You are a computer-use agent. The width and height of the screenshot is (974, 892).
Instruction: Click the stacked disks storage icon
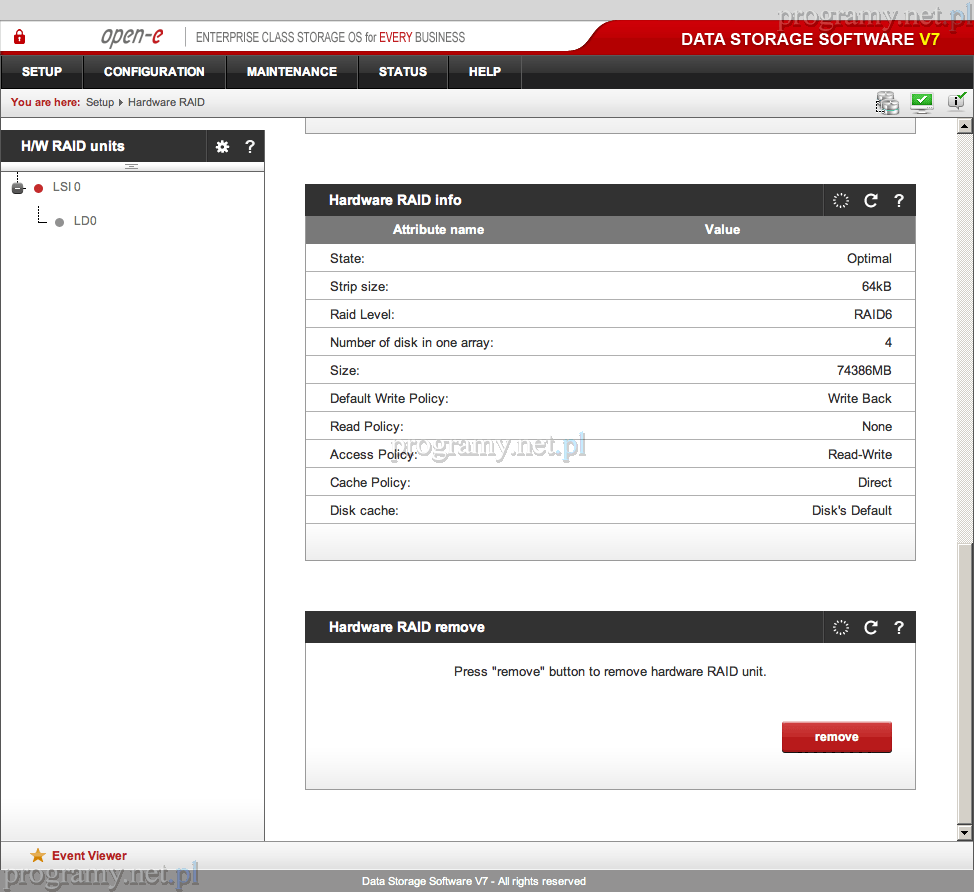pos(887,102)
